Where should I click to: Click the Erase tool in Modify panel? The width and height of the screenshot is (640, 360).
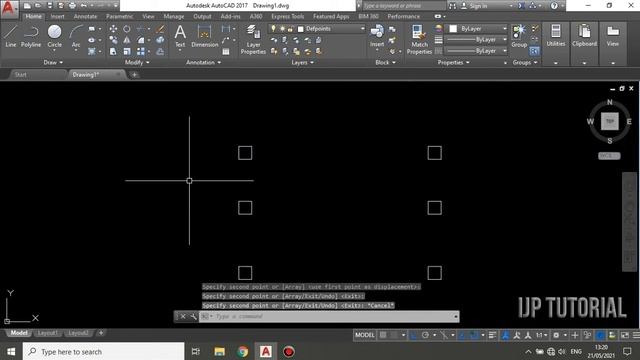click(x=160, y=29)
